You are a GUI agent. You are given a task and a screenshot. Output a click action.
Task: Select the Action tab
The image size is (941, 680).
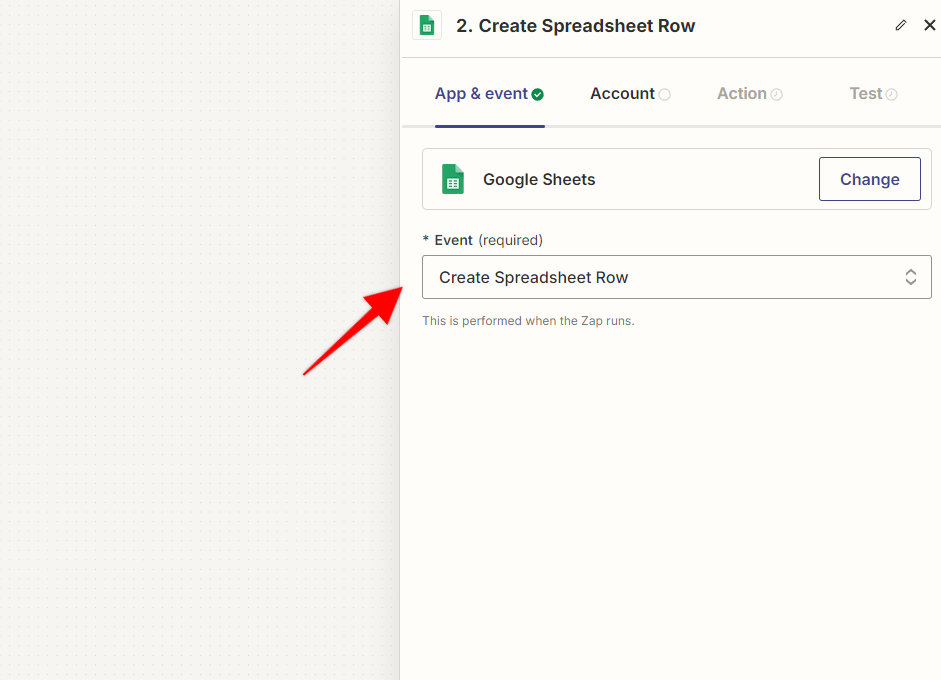742,93
